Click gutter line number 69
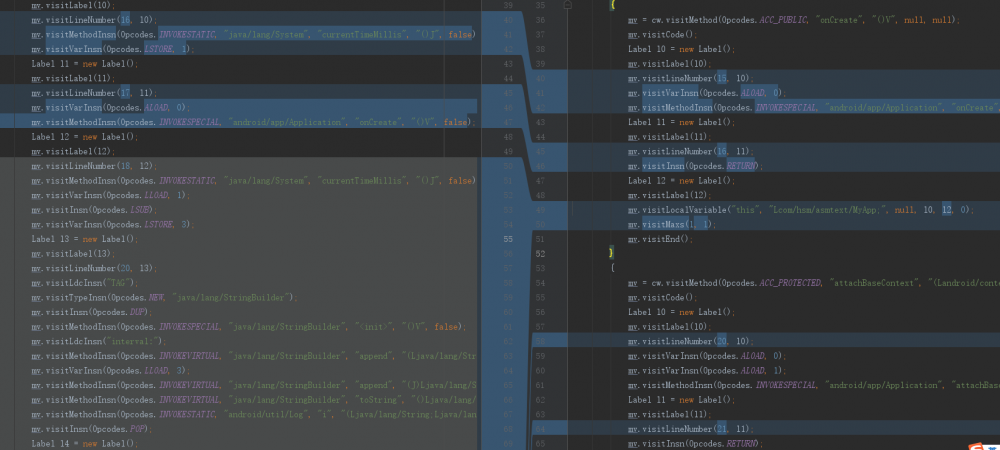Screen dimensions: 1000x450 508,444
